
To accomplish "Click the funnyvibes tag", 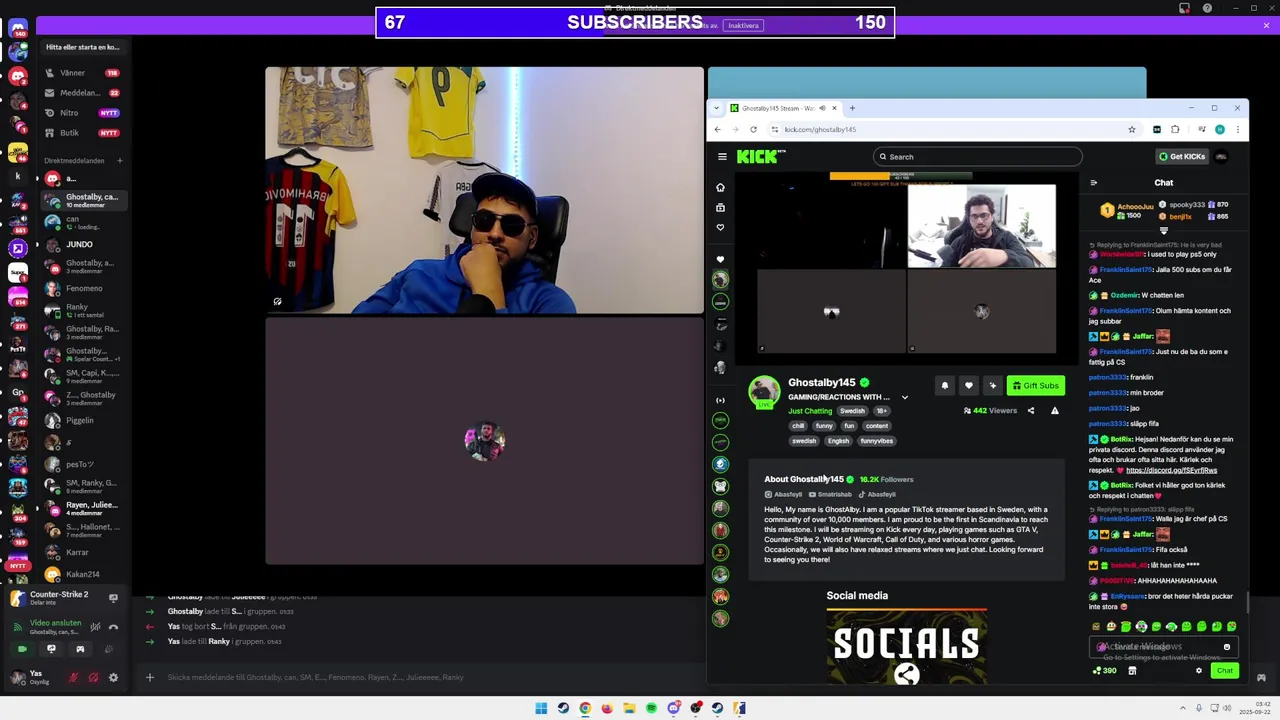I will tap(876, 441).
